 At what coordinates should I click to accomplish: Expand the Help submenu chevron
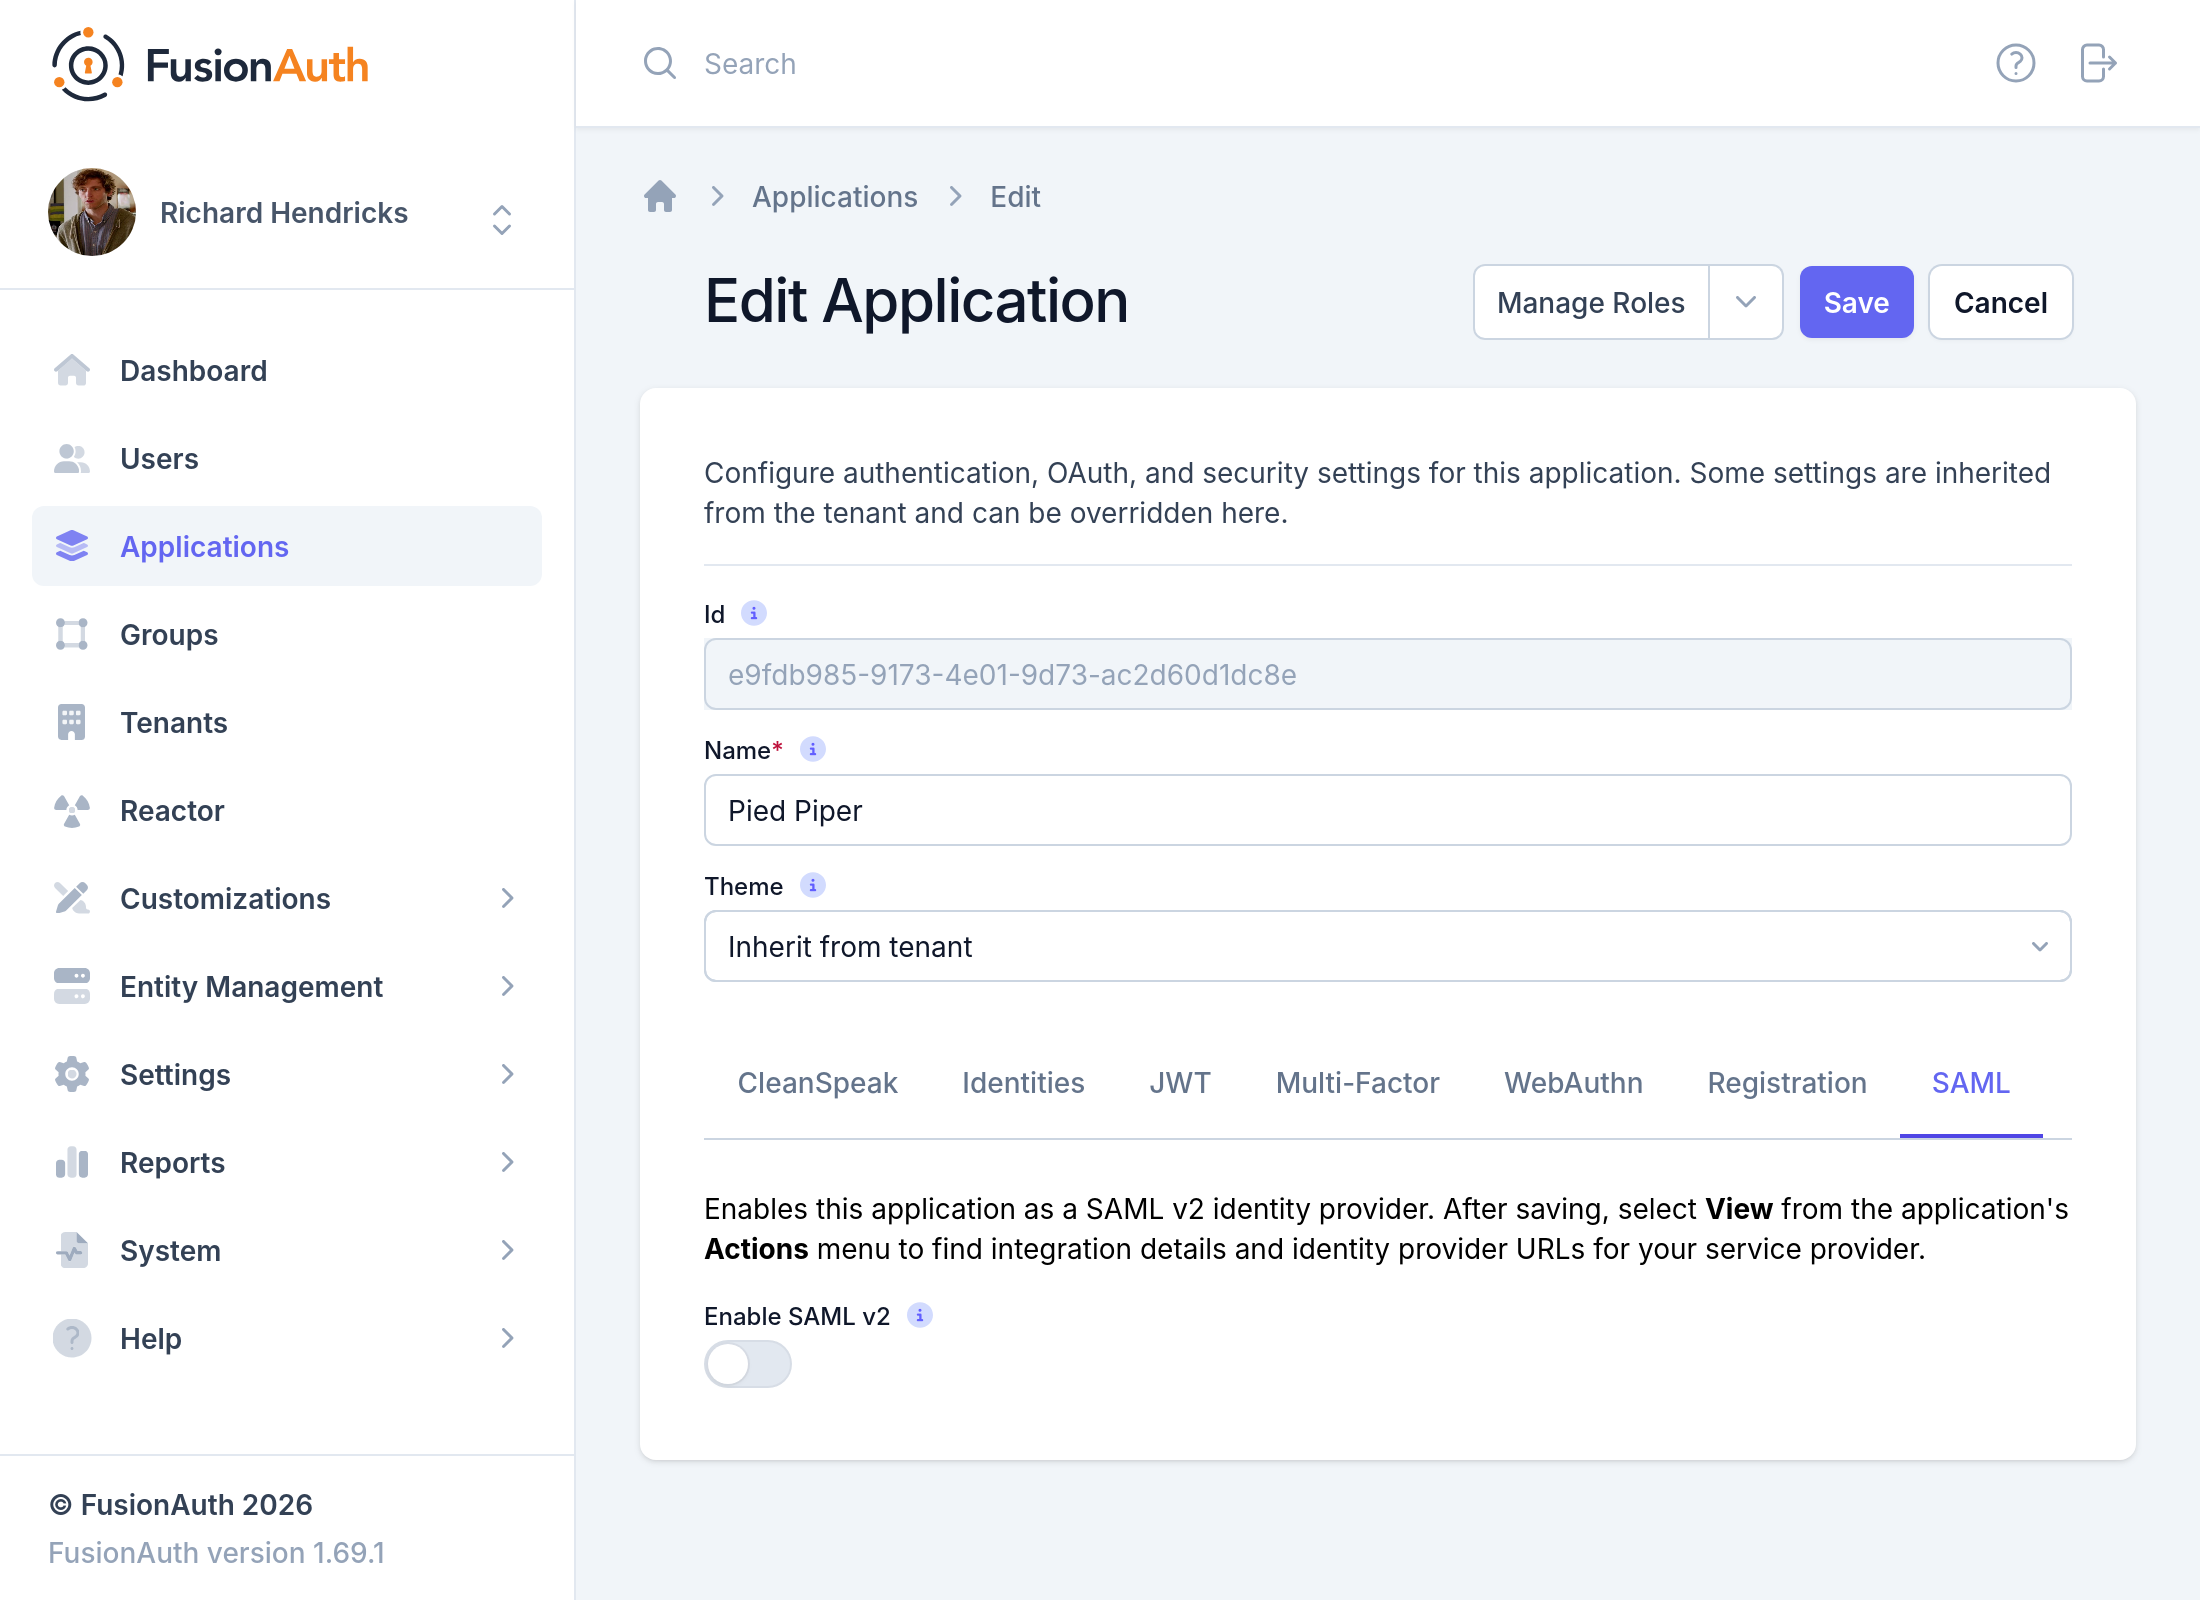[x=508, y=1339]
